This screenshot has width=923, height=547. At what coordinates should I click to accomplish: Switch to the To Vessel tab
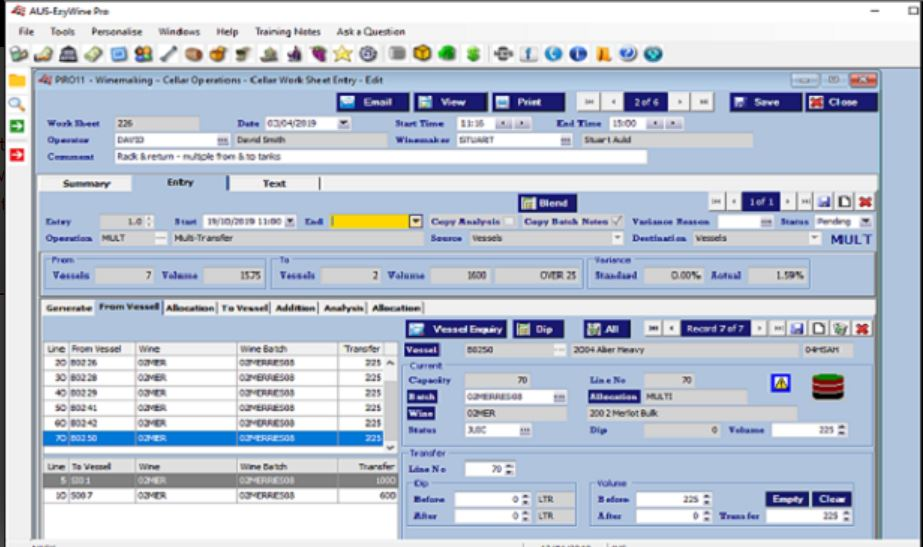[244, 307]
